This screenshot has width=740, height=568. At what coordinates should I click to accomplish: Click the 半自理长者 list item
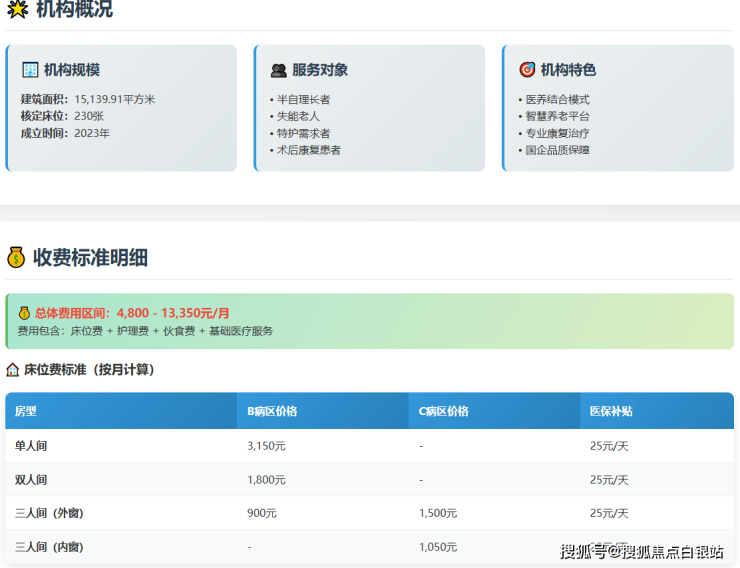tap(303, 99)
